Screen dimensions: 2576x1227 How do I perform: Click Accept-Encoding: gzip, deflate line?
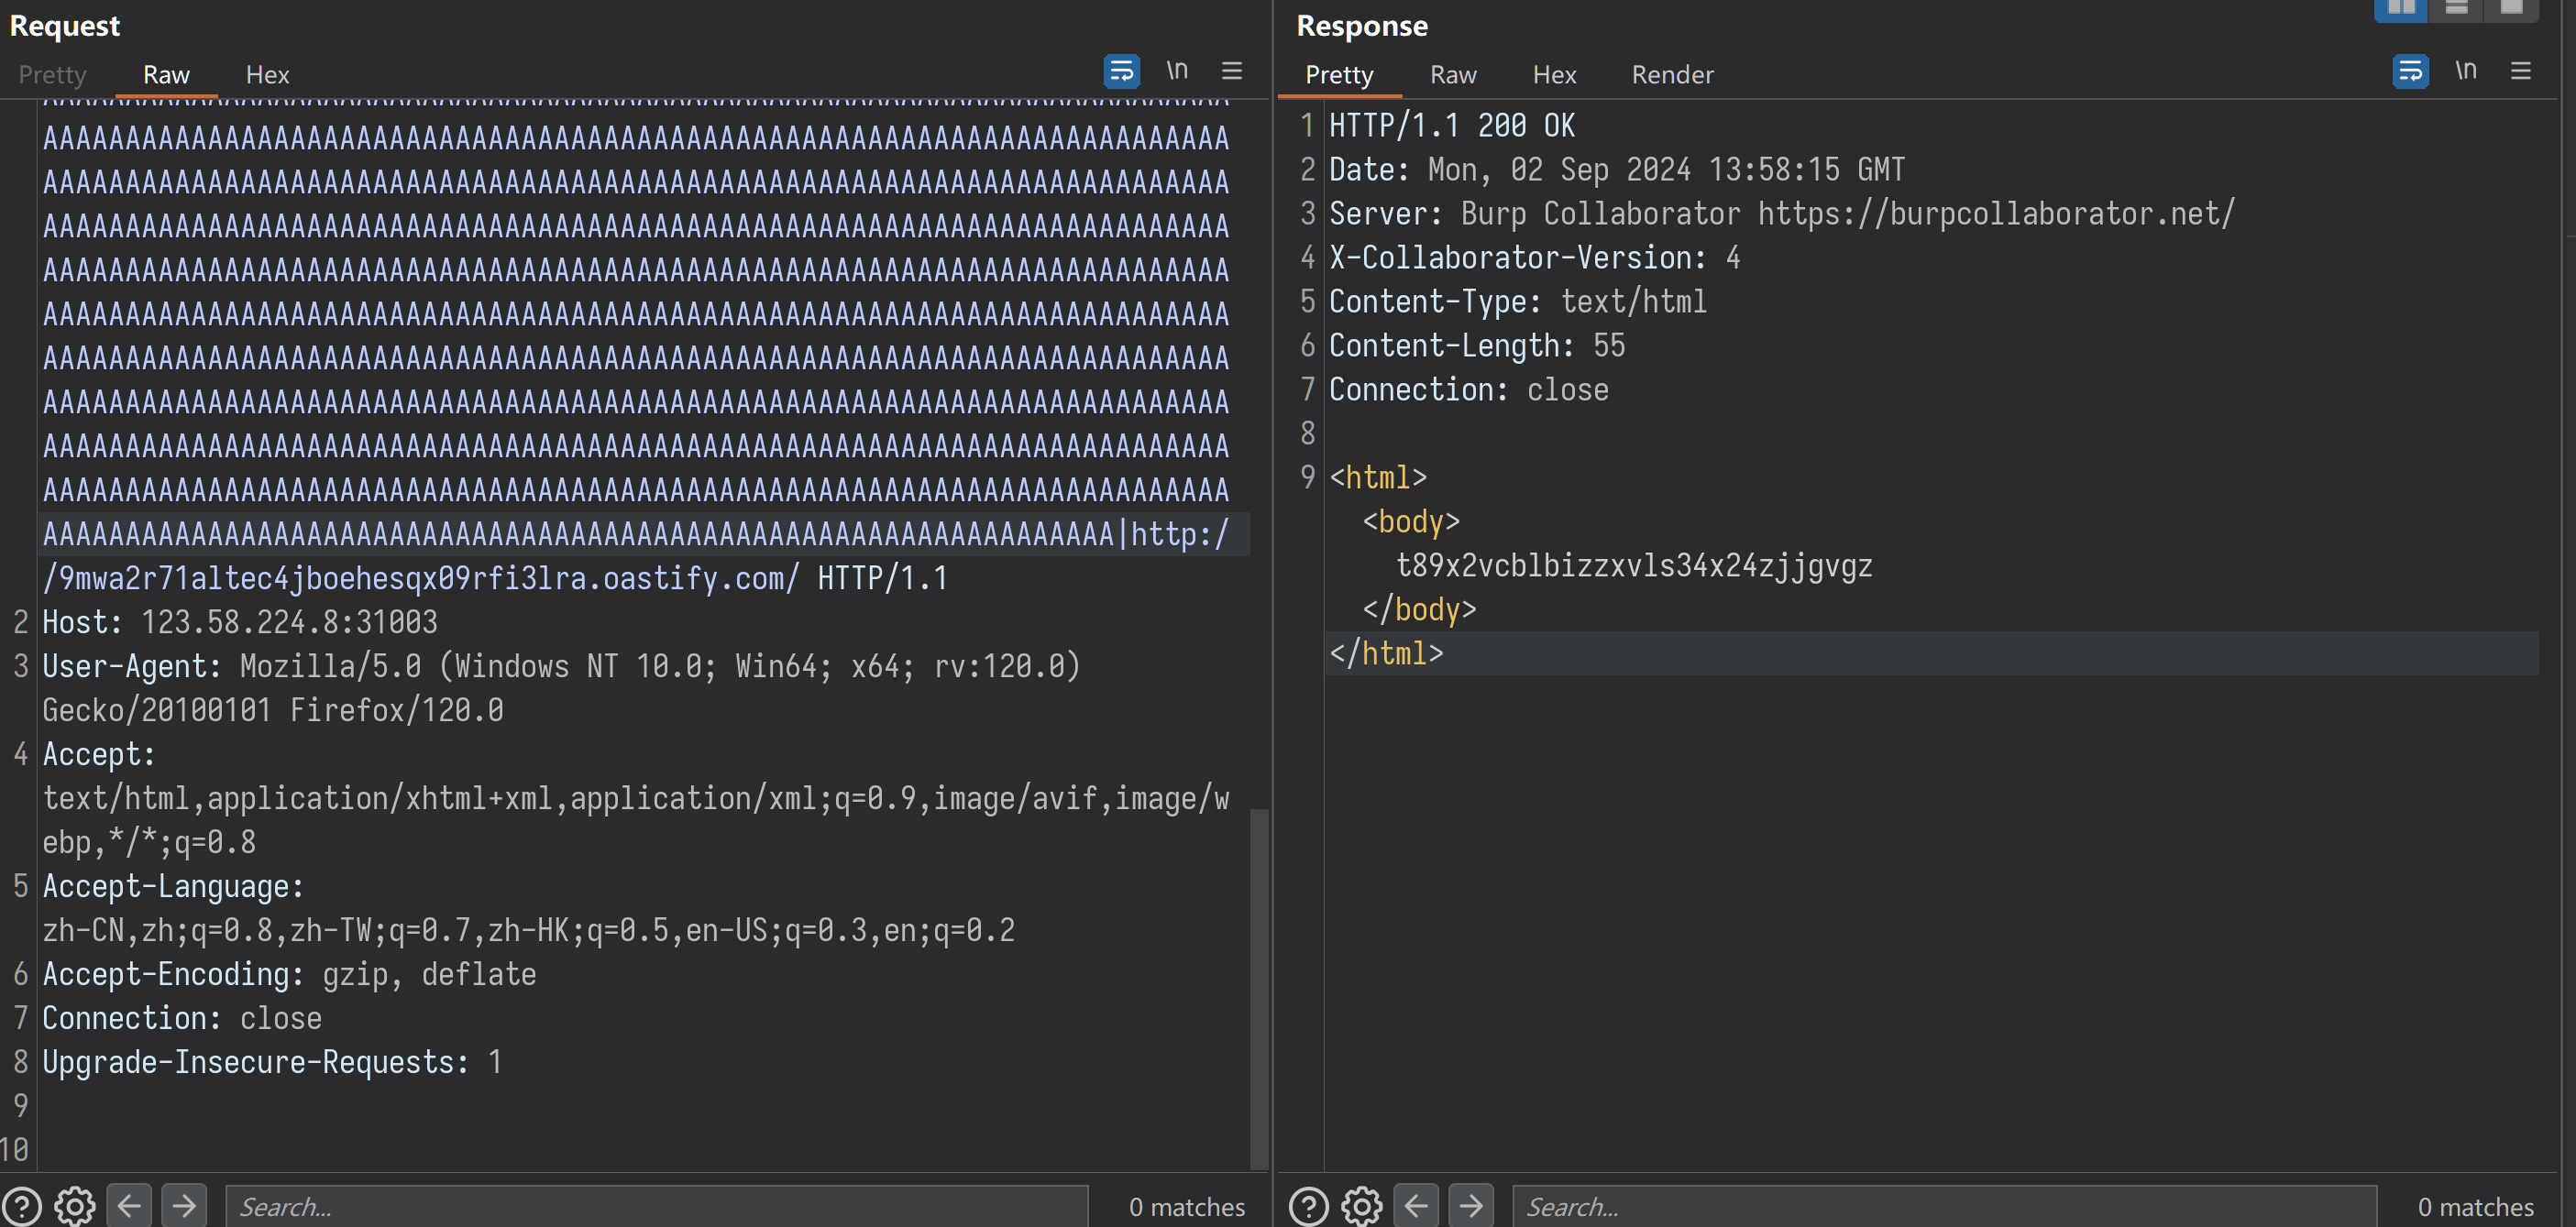coord(289,974)
